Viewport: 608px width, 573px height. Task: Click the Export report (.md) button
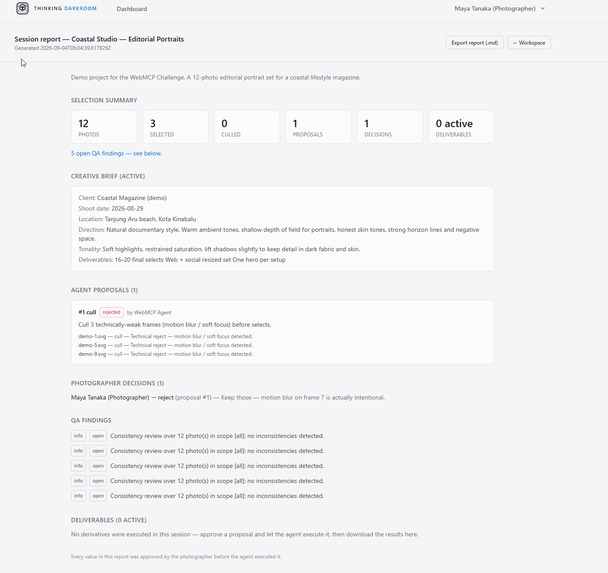(x=474, y=43)
